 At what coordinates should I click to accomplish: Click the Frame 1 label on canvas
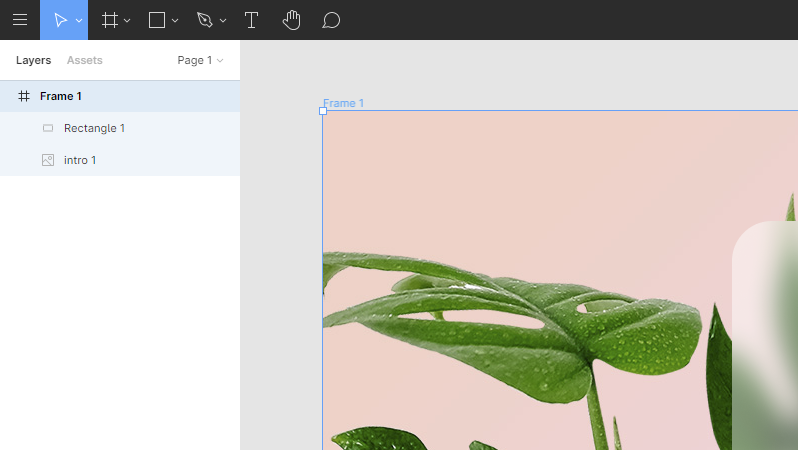coord(344,103)
